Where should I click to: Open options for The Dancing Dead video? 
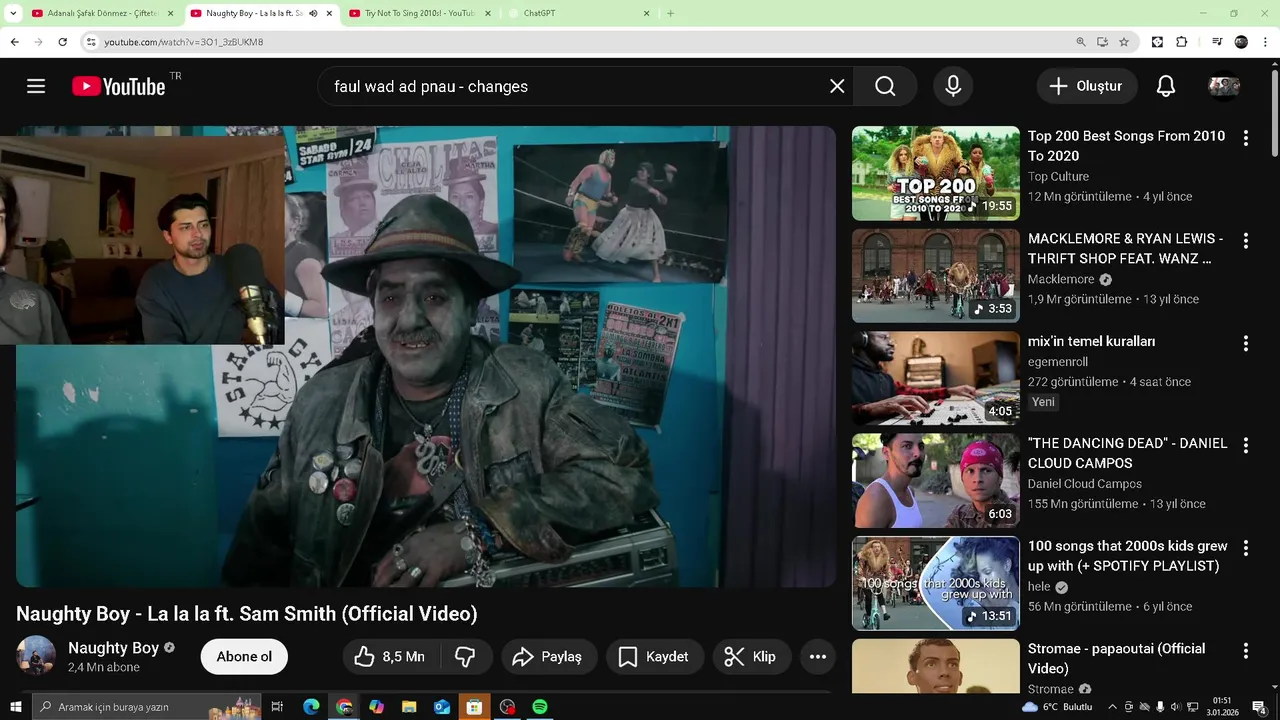click(1246, 445)
